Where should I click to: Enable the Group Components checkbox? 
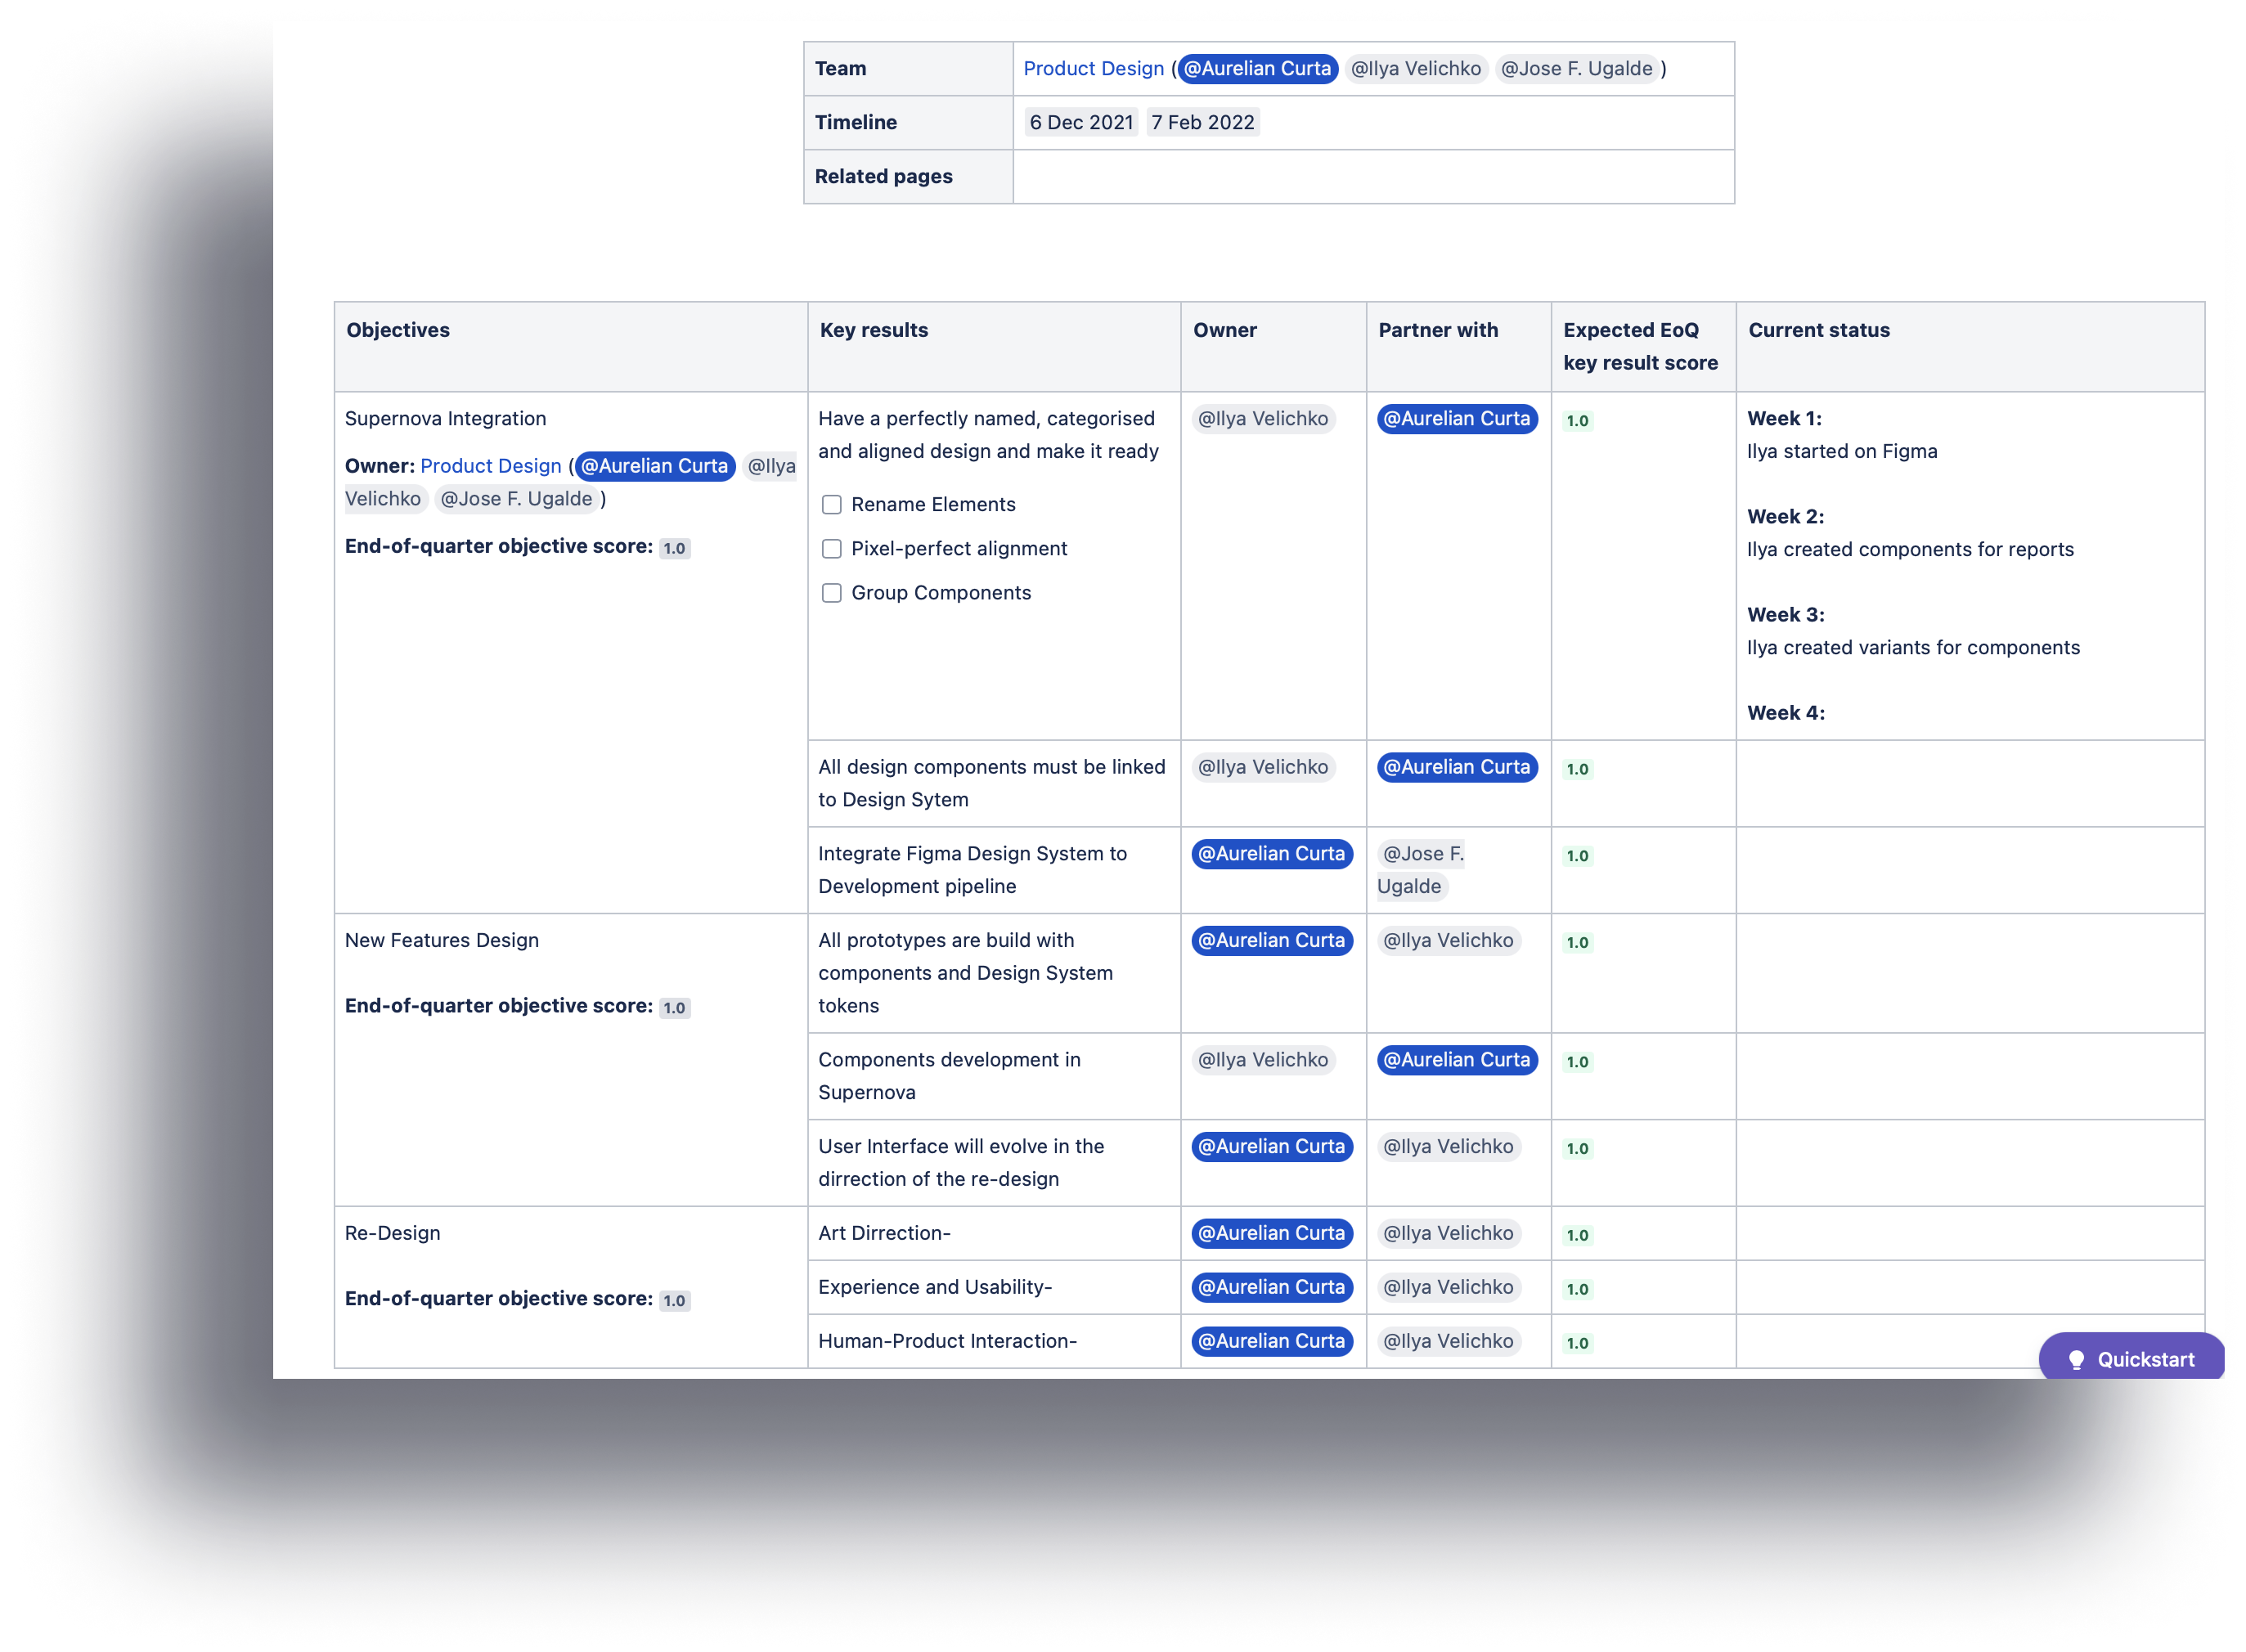(831, 593)
